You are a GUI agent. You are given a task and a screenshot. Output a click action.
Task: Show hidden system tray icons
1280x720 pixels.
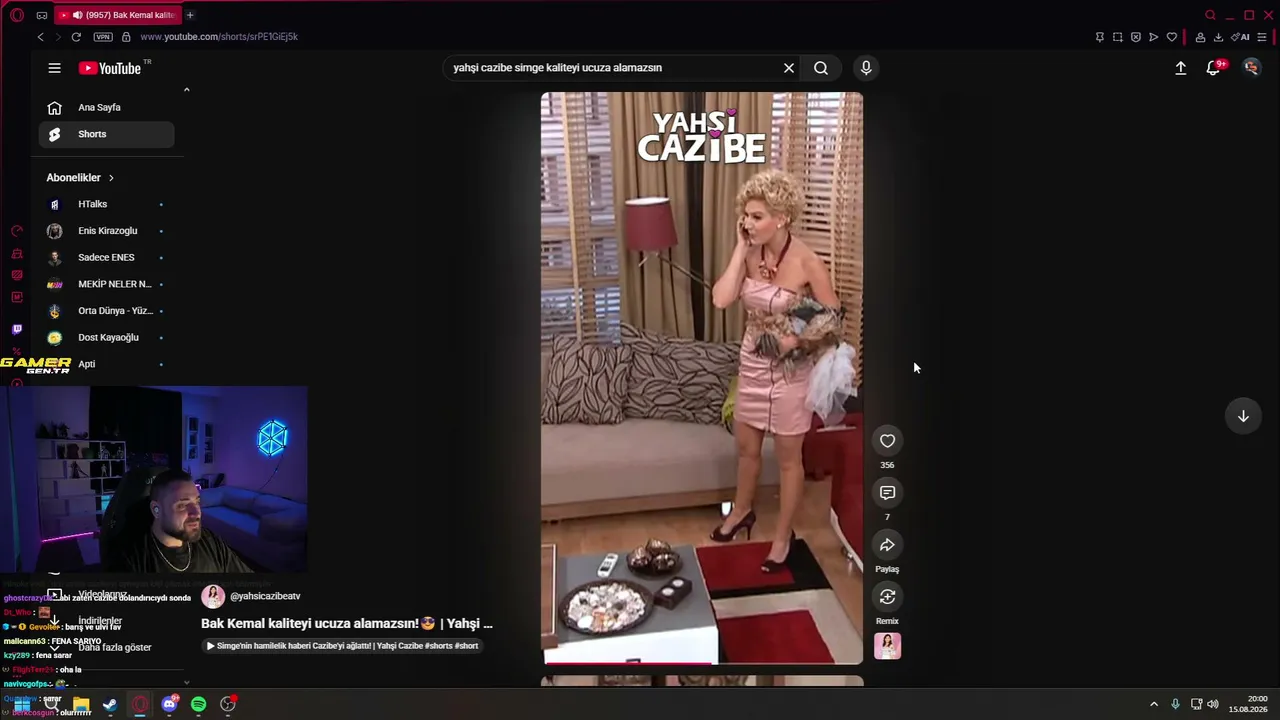click(x=1154, y=704)
